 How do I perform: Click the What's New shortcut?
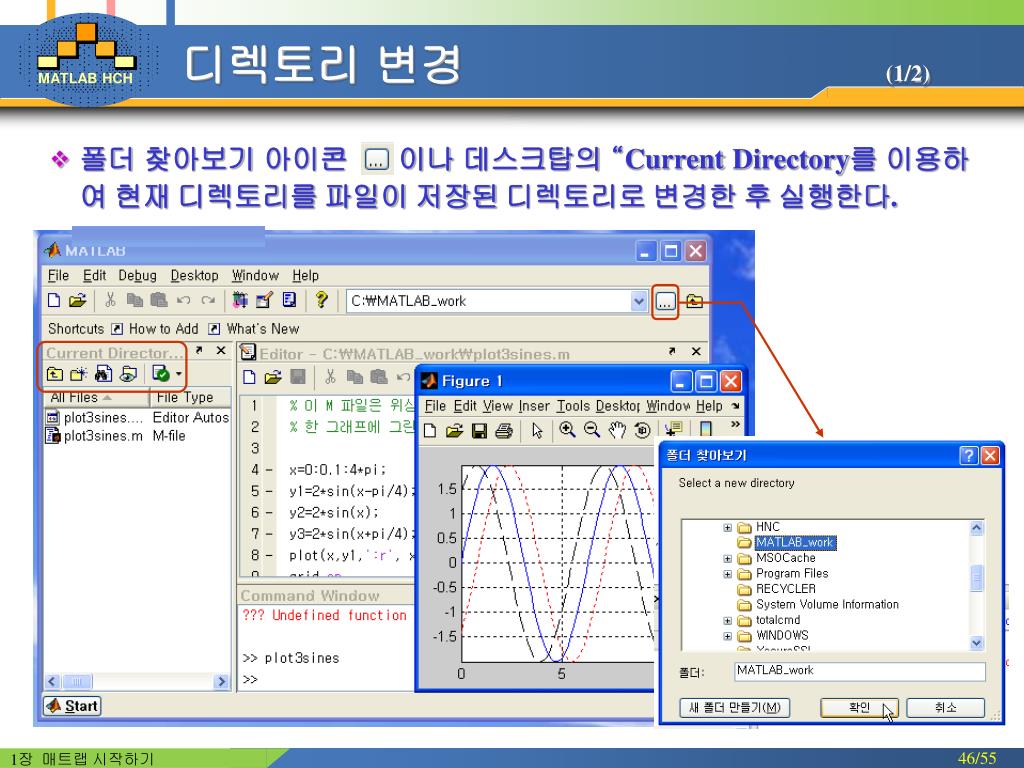coord(253,328)
